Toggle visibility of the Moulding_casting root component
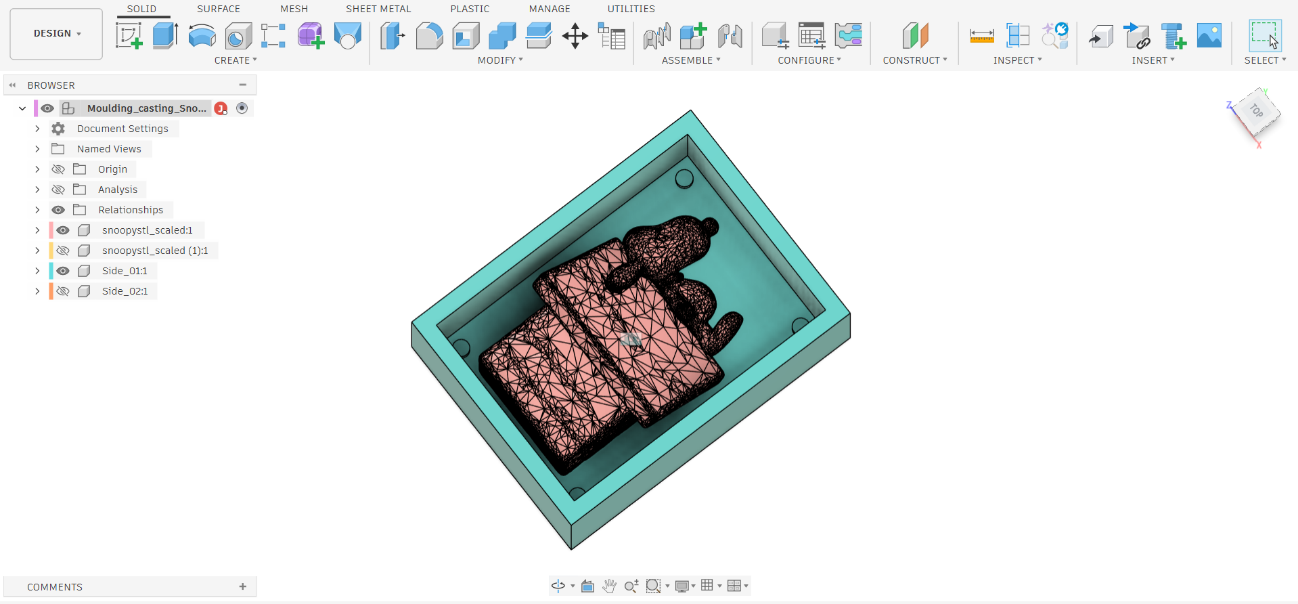The height and width of the screenshot is (604, 1298). point(47,108)
